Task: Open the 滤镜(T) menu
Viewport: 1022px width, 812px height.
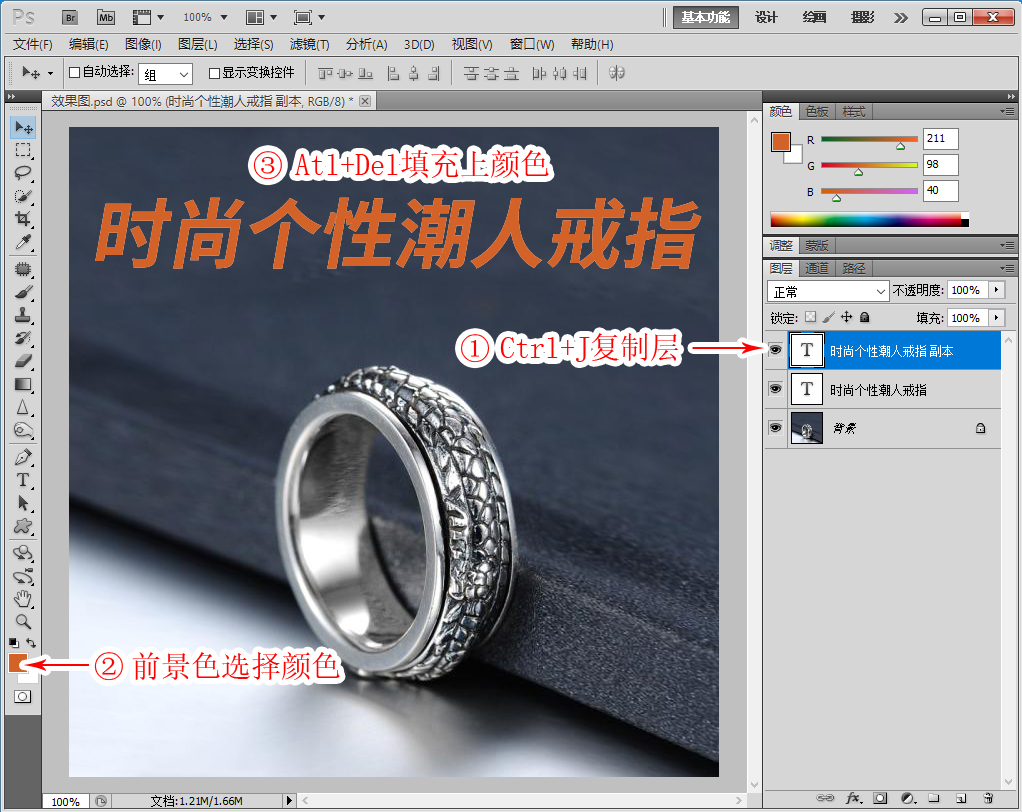Action: point(309,44)
